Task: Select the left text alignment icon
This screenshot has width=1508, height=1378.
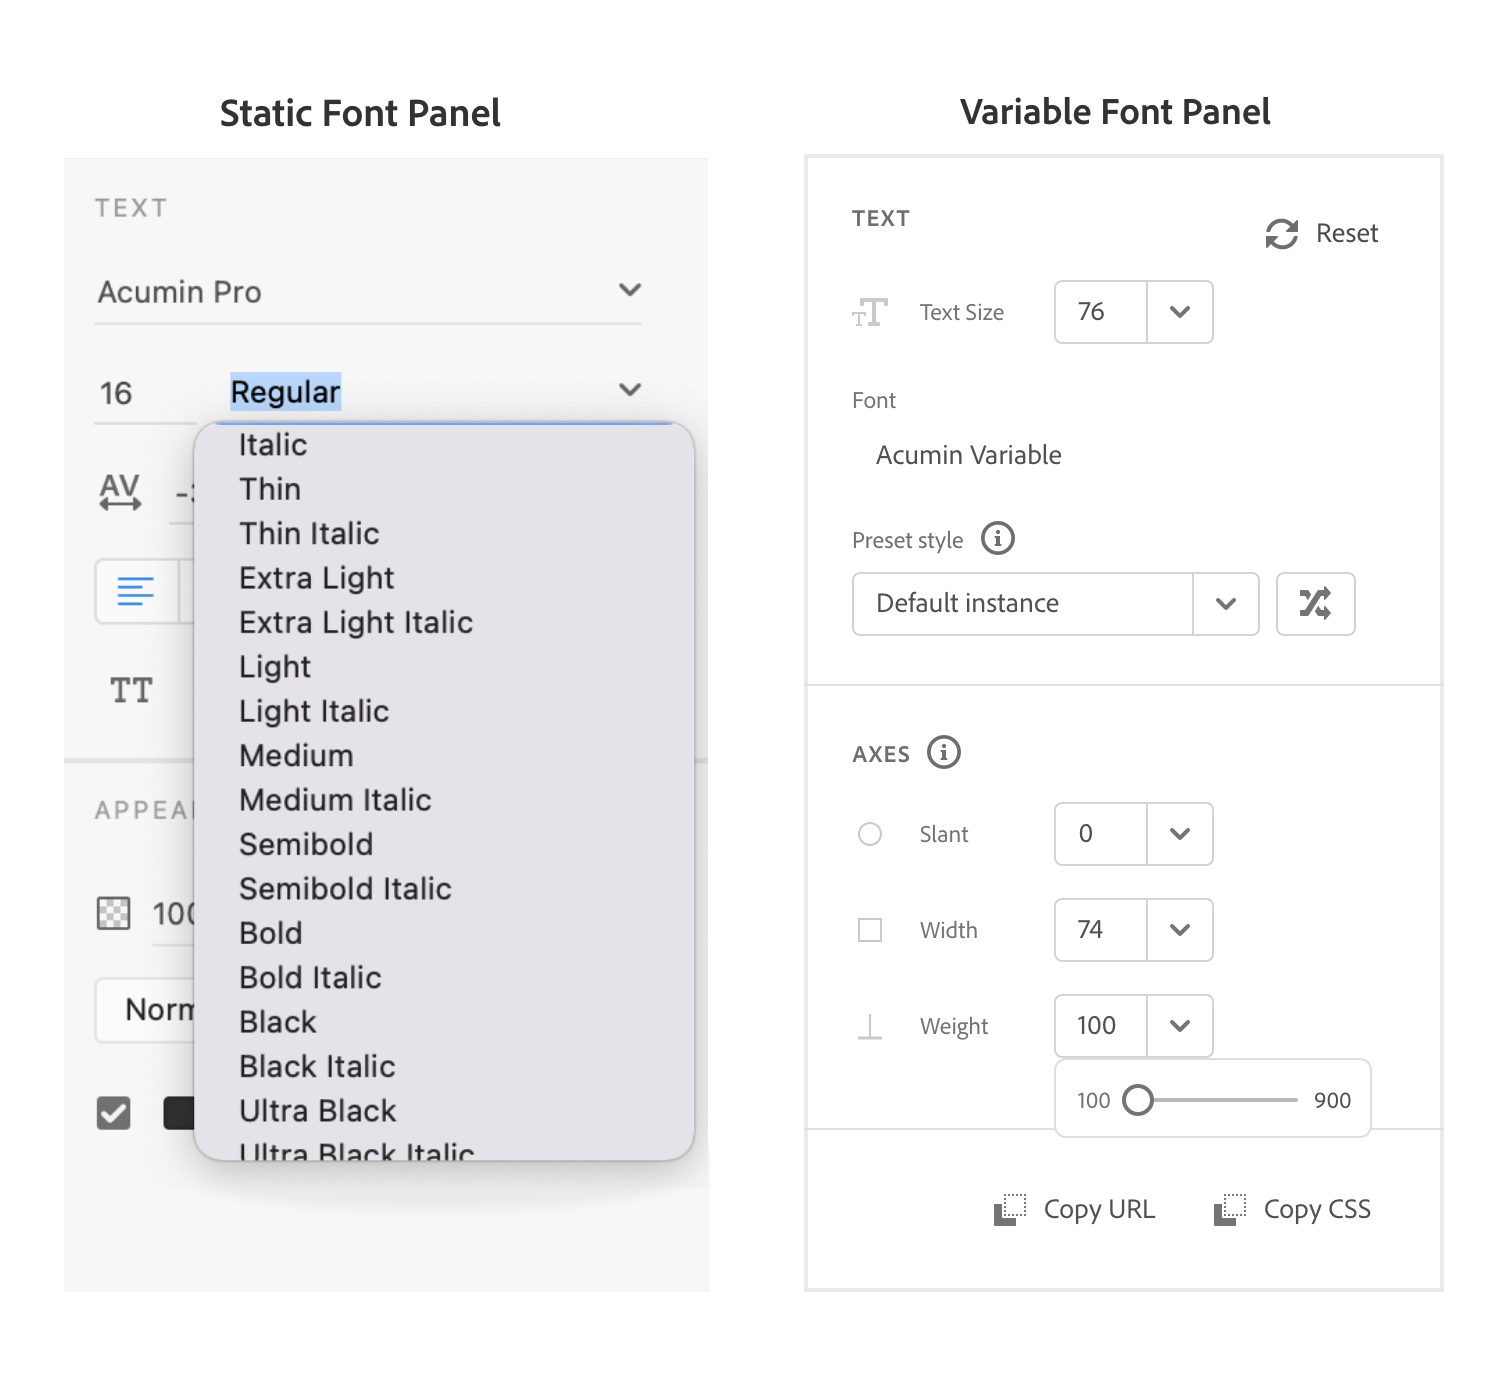Action: 135,591
